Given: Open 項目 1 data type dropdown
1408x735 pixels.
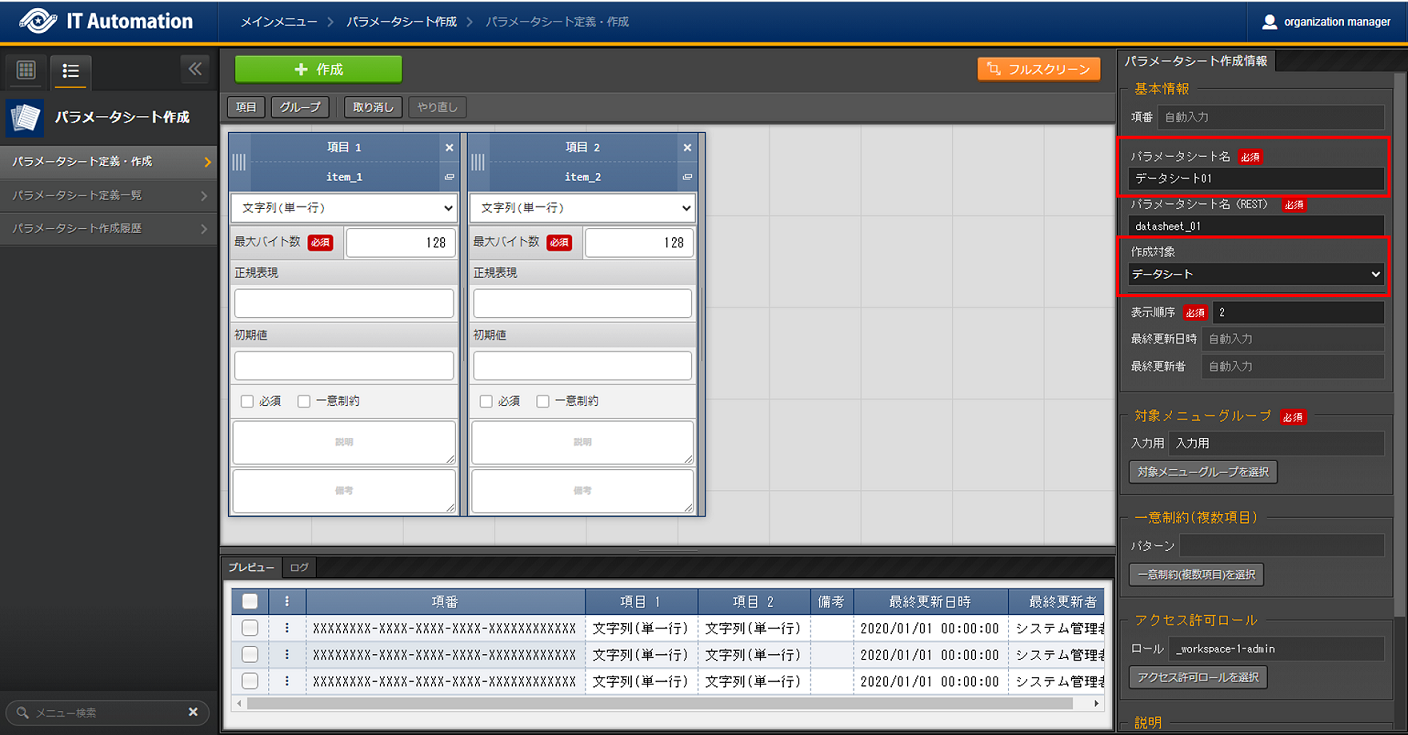Looking at the screenshot, I should click(x=344, y=208).
